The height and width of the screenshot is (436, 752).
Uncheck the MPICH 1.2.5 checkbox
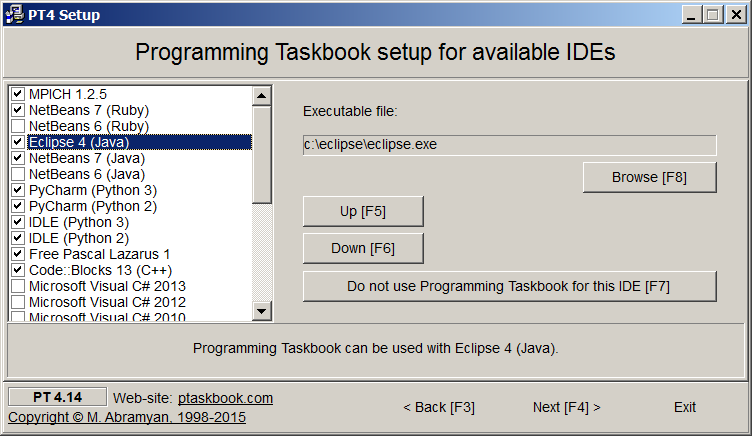click(18, 94)
